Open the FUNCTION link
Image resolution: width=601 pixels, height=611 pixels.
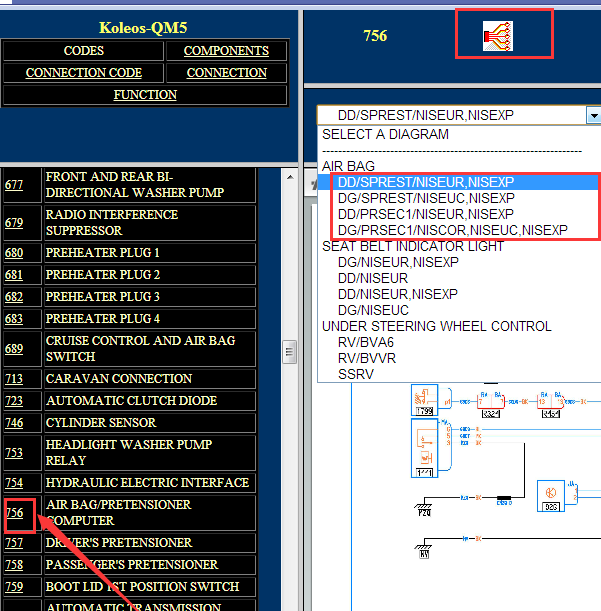pos(145,95)
